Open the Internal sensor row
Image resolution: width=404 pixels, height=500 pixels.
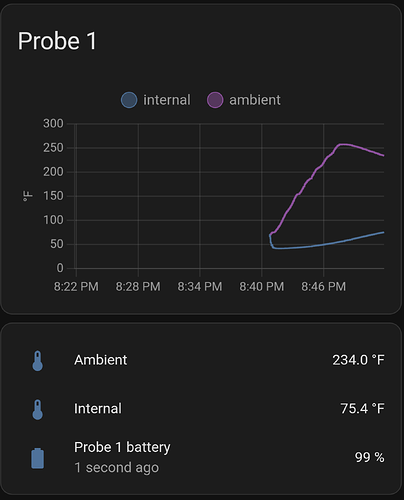pos(202,409)
